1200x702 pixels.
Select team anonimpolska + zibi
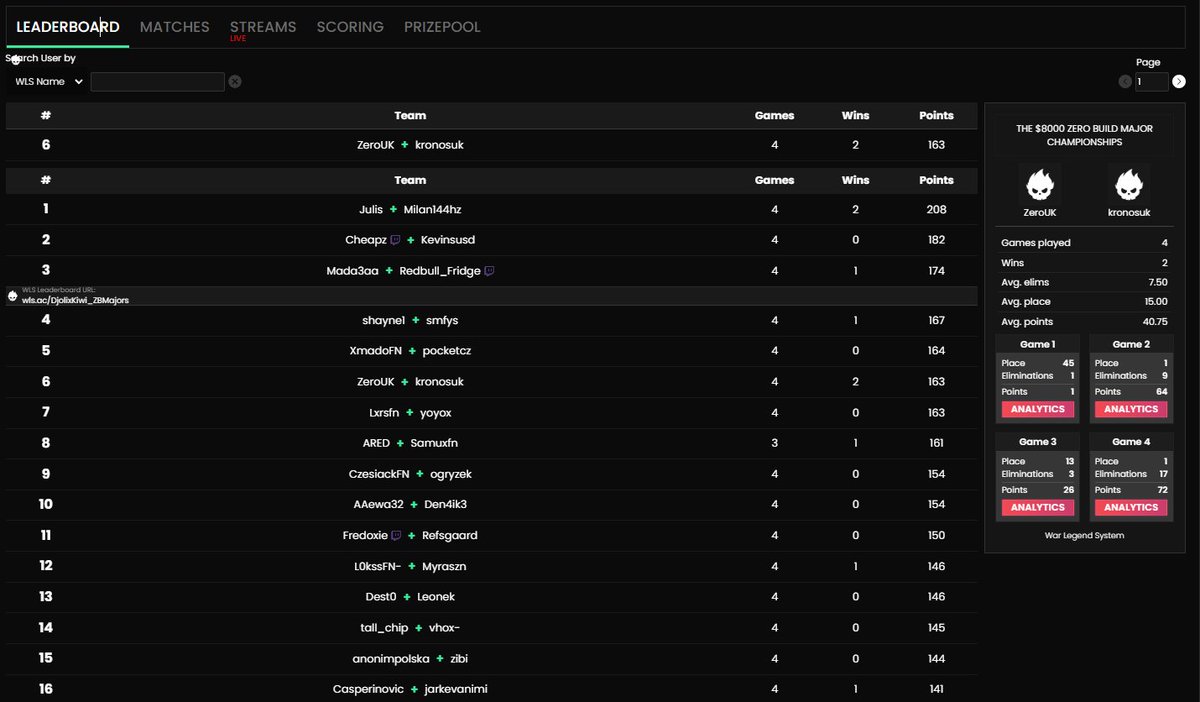pos(491,659)
